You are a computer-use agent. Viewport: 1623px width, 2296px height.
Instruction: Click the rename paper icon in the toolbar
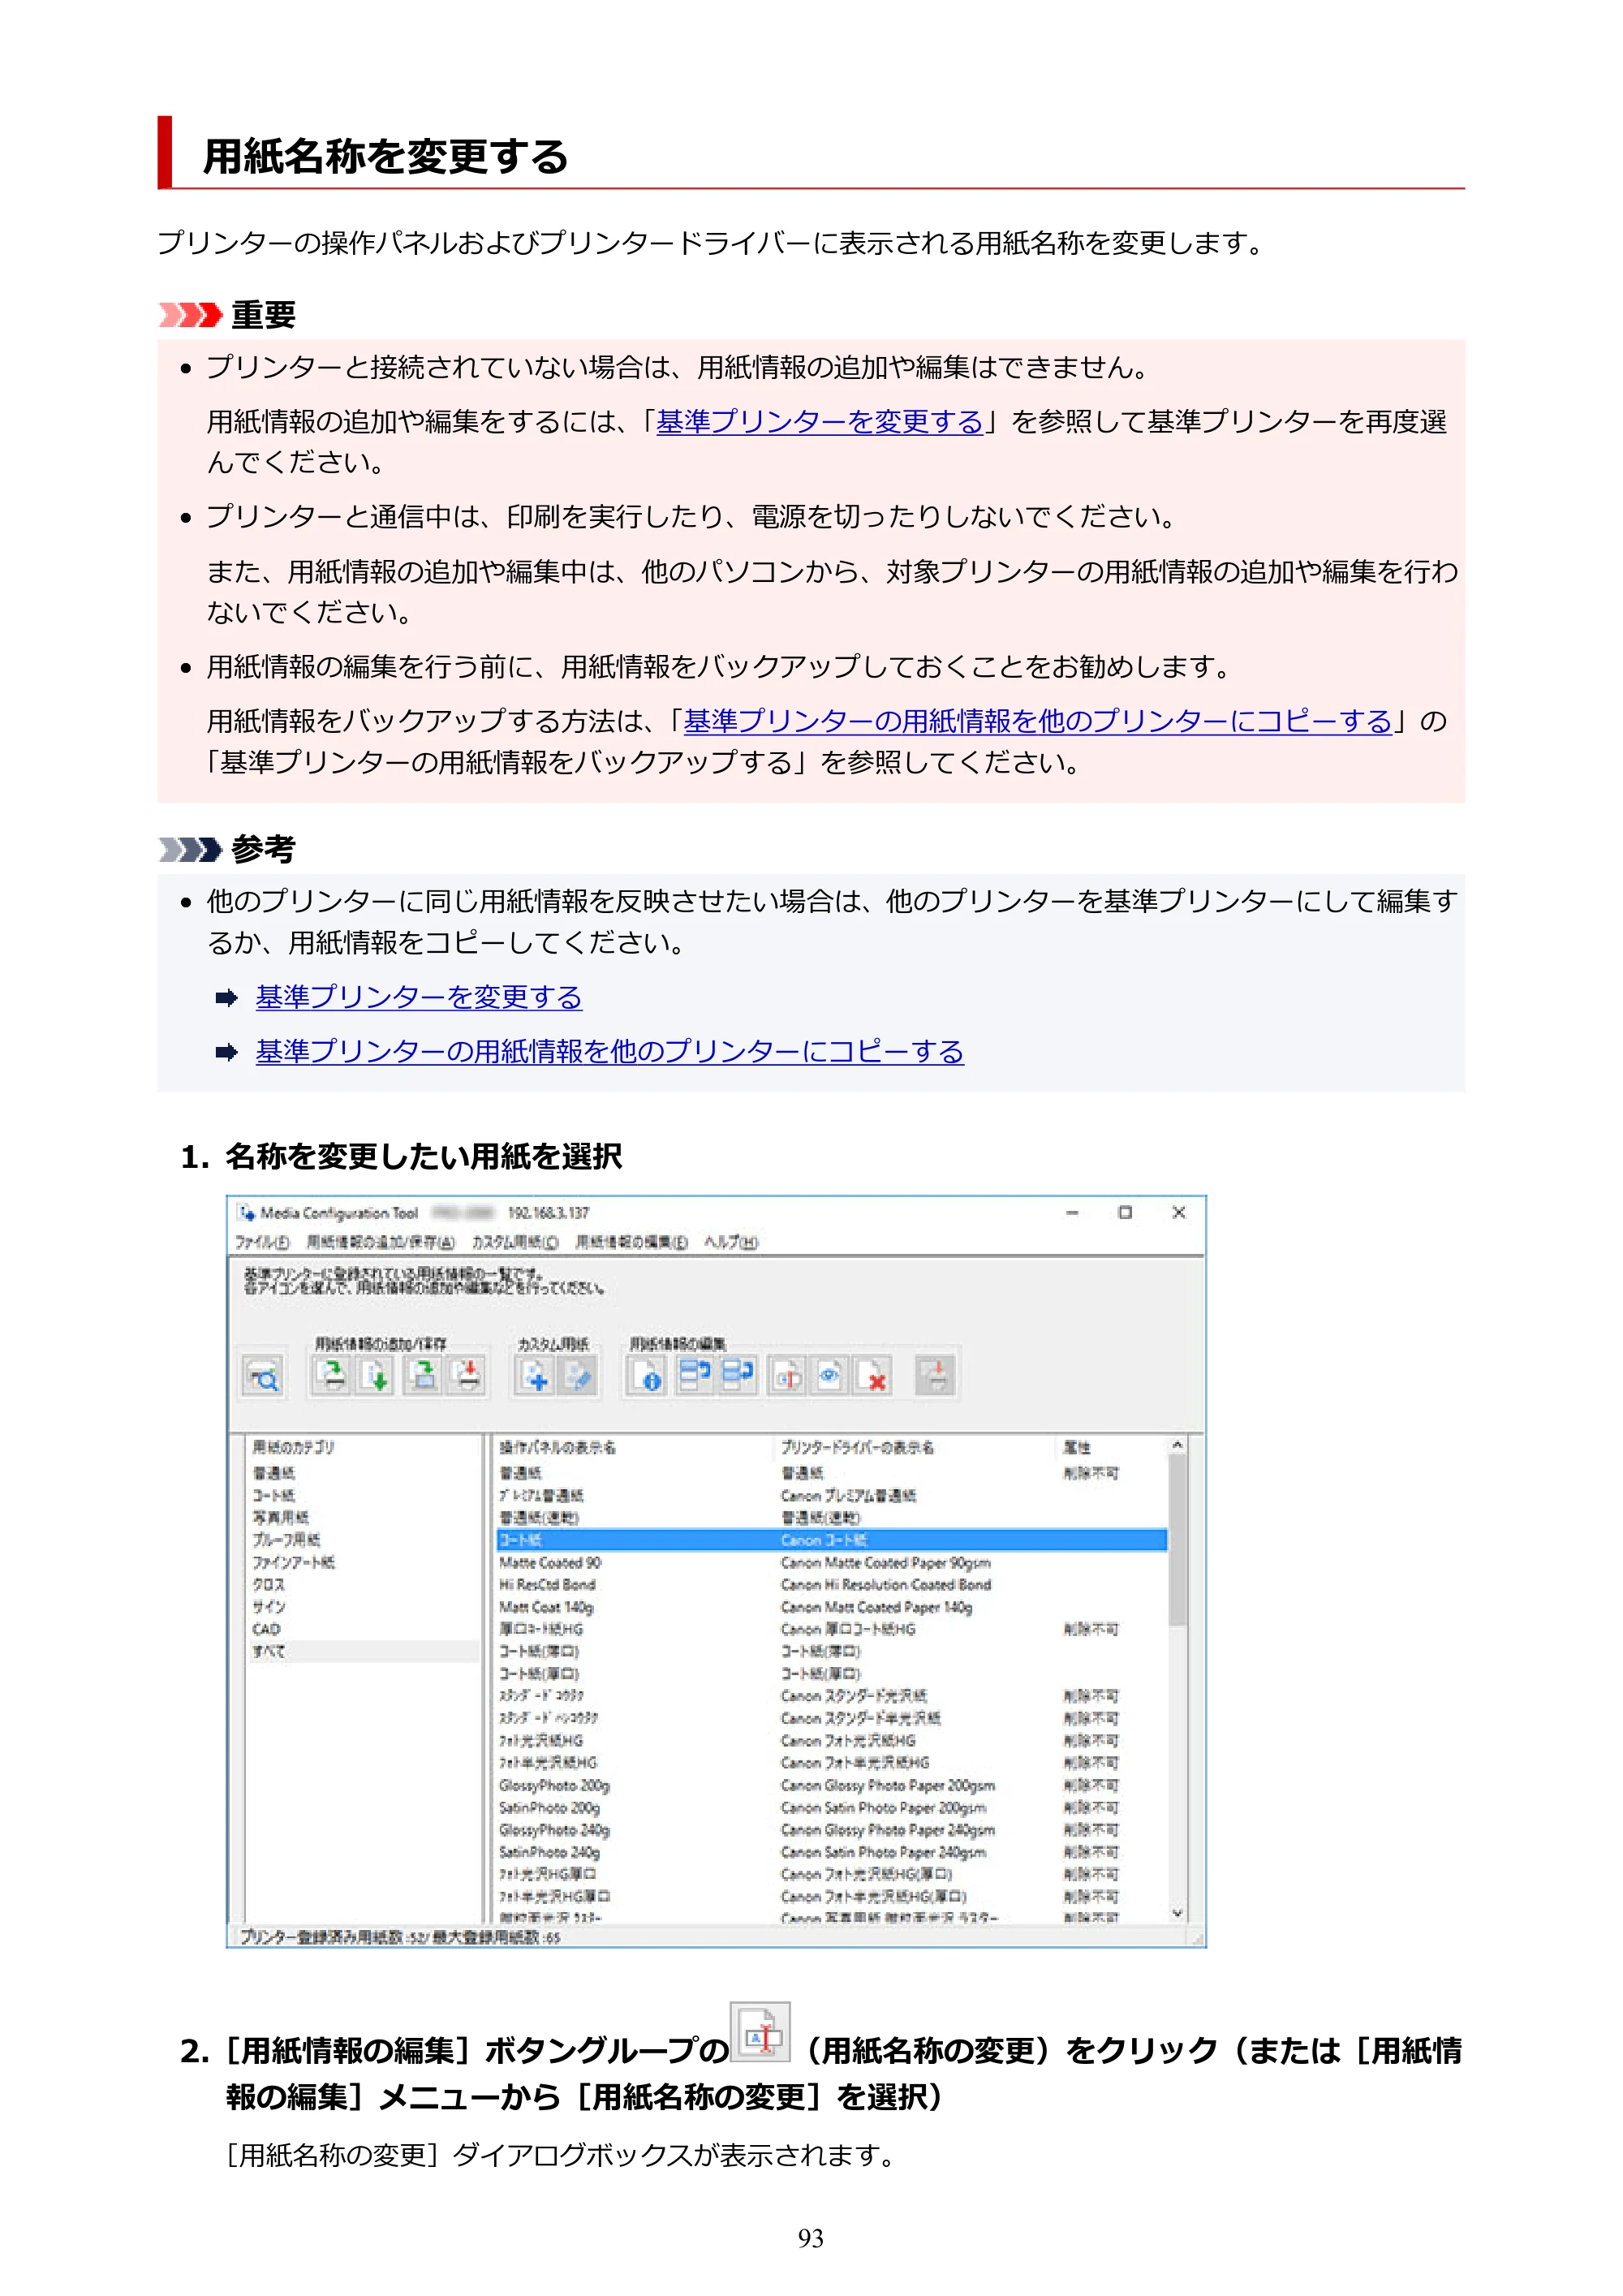787,1376
